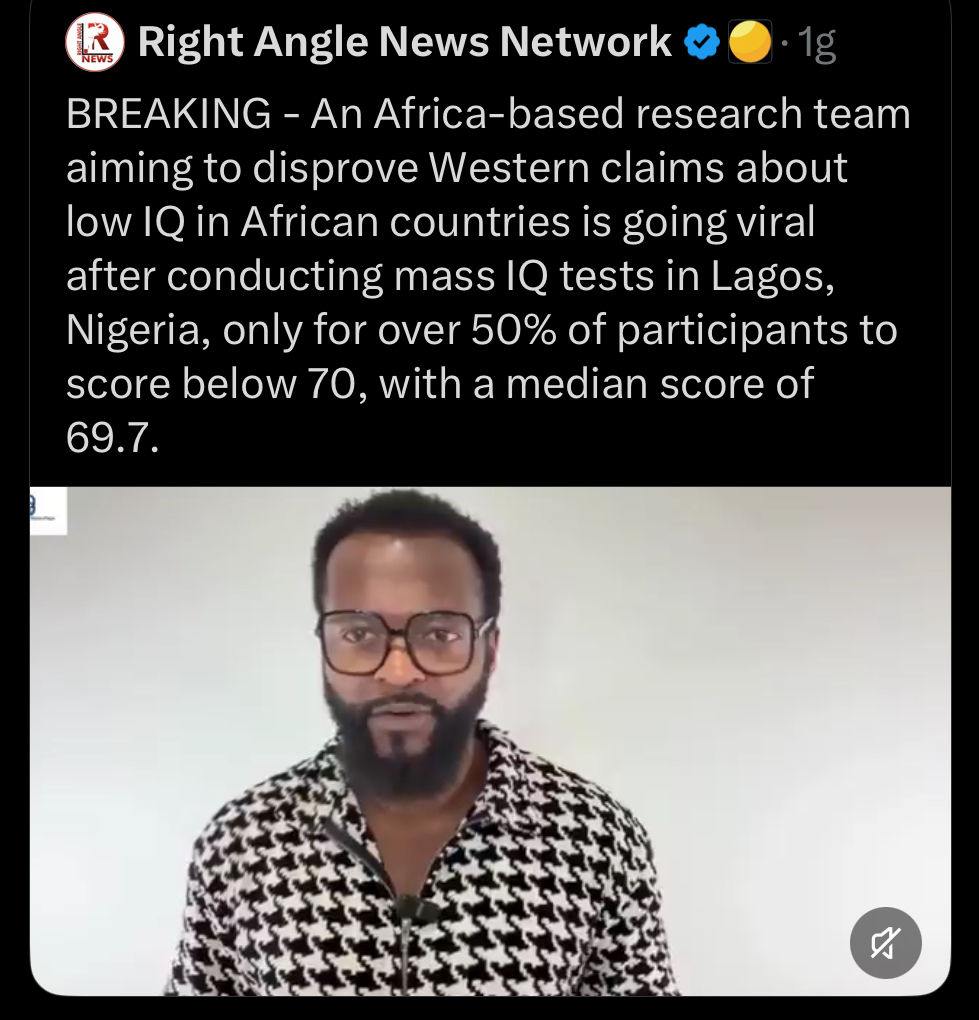Click the word "Nigeria," in the post text
The image size is (979, 1020).
(137, 331)
